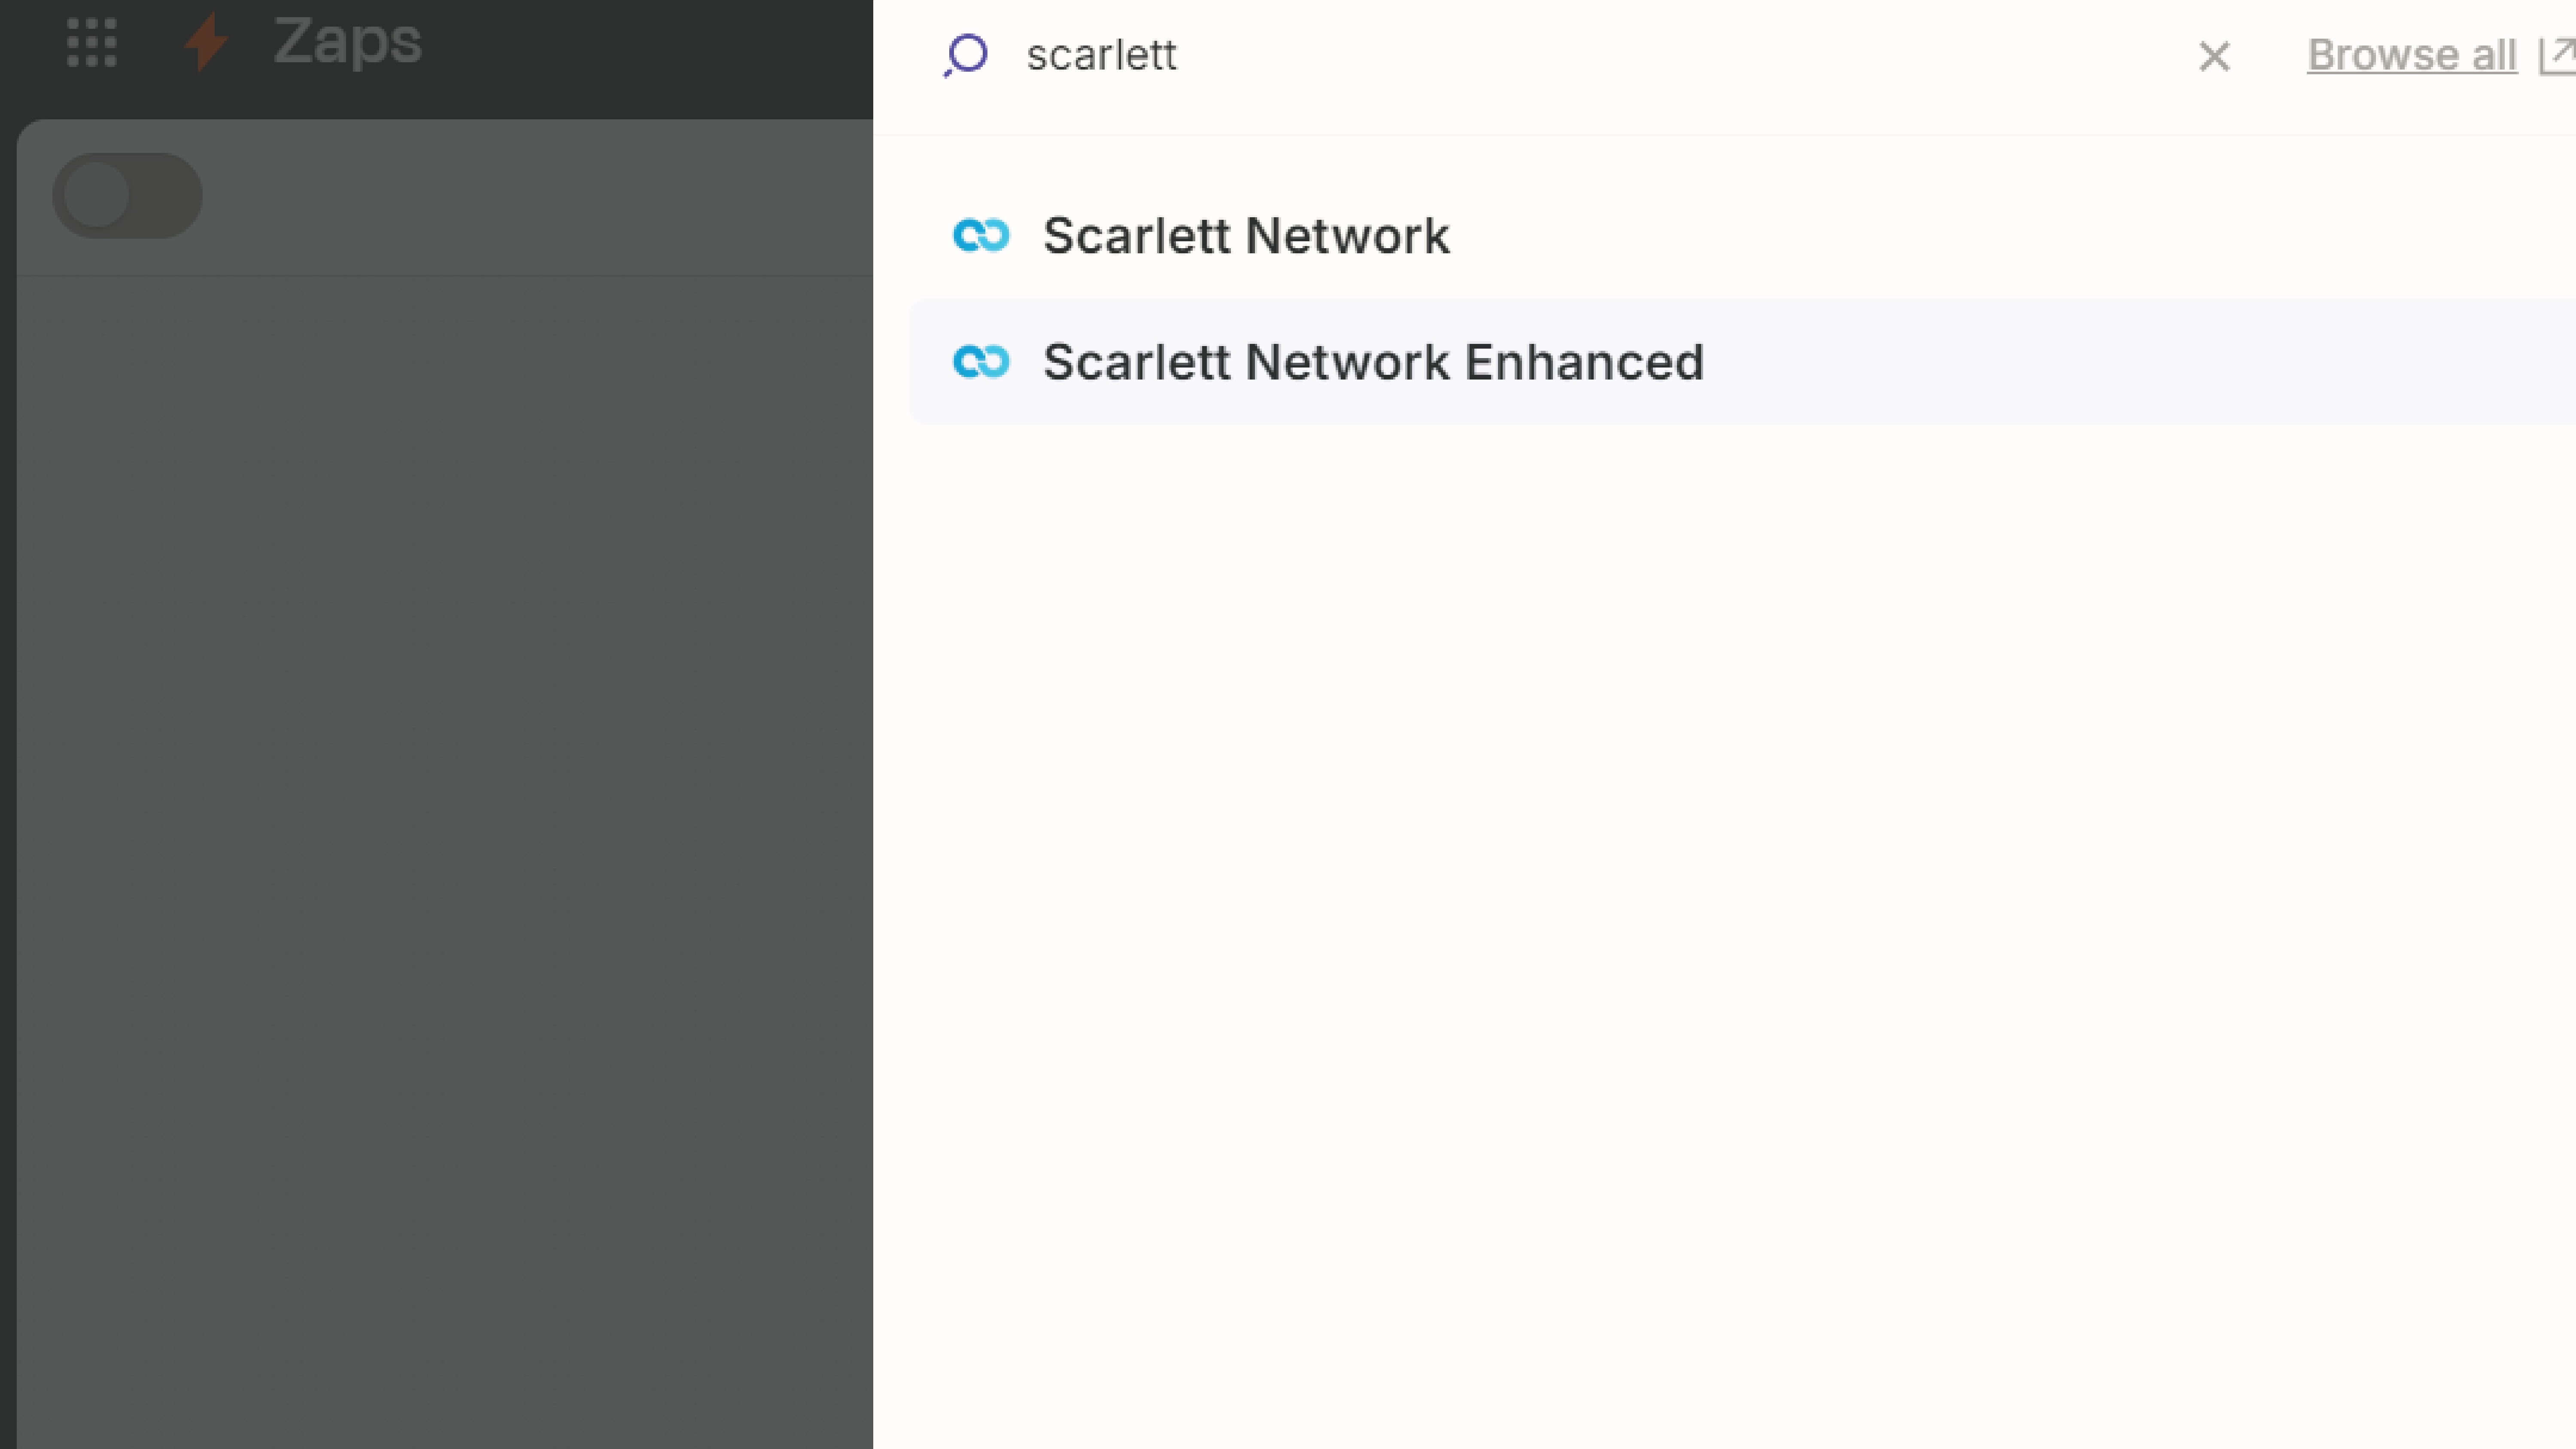Click dimmed editor canvas to dismiss panel
The width and height of the screenshot is (2576, 1449).
[x=440, y=800]
